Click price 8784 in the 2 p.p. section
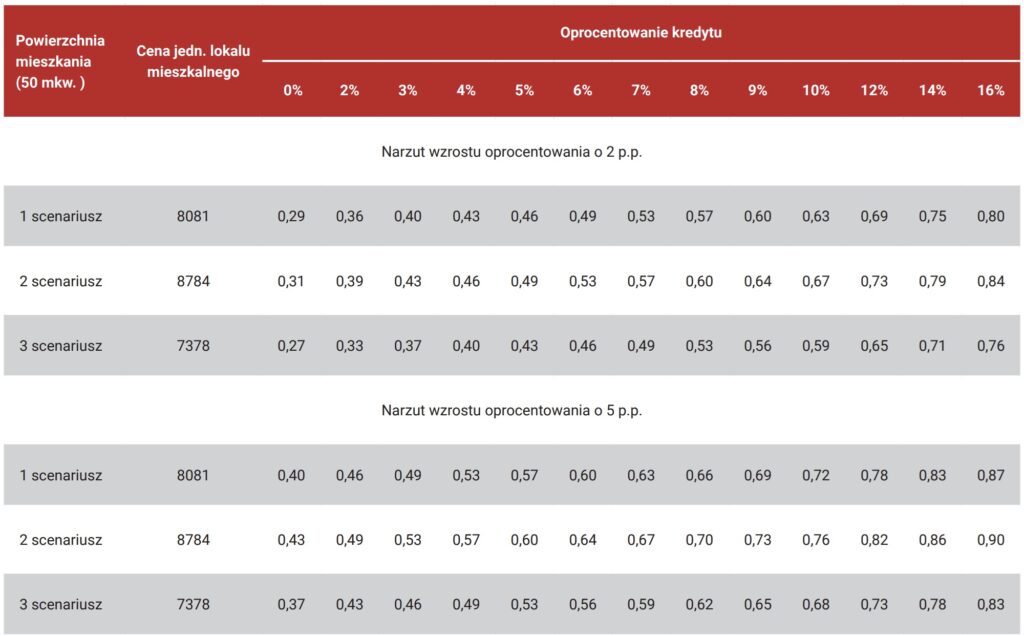Image resolution: width=1024 pixels, height=636 pixels. point(193,281)
